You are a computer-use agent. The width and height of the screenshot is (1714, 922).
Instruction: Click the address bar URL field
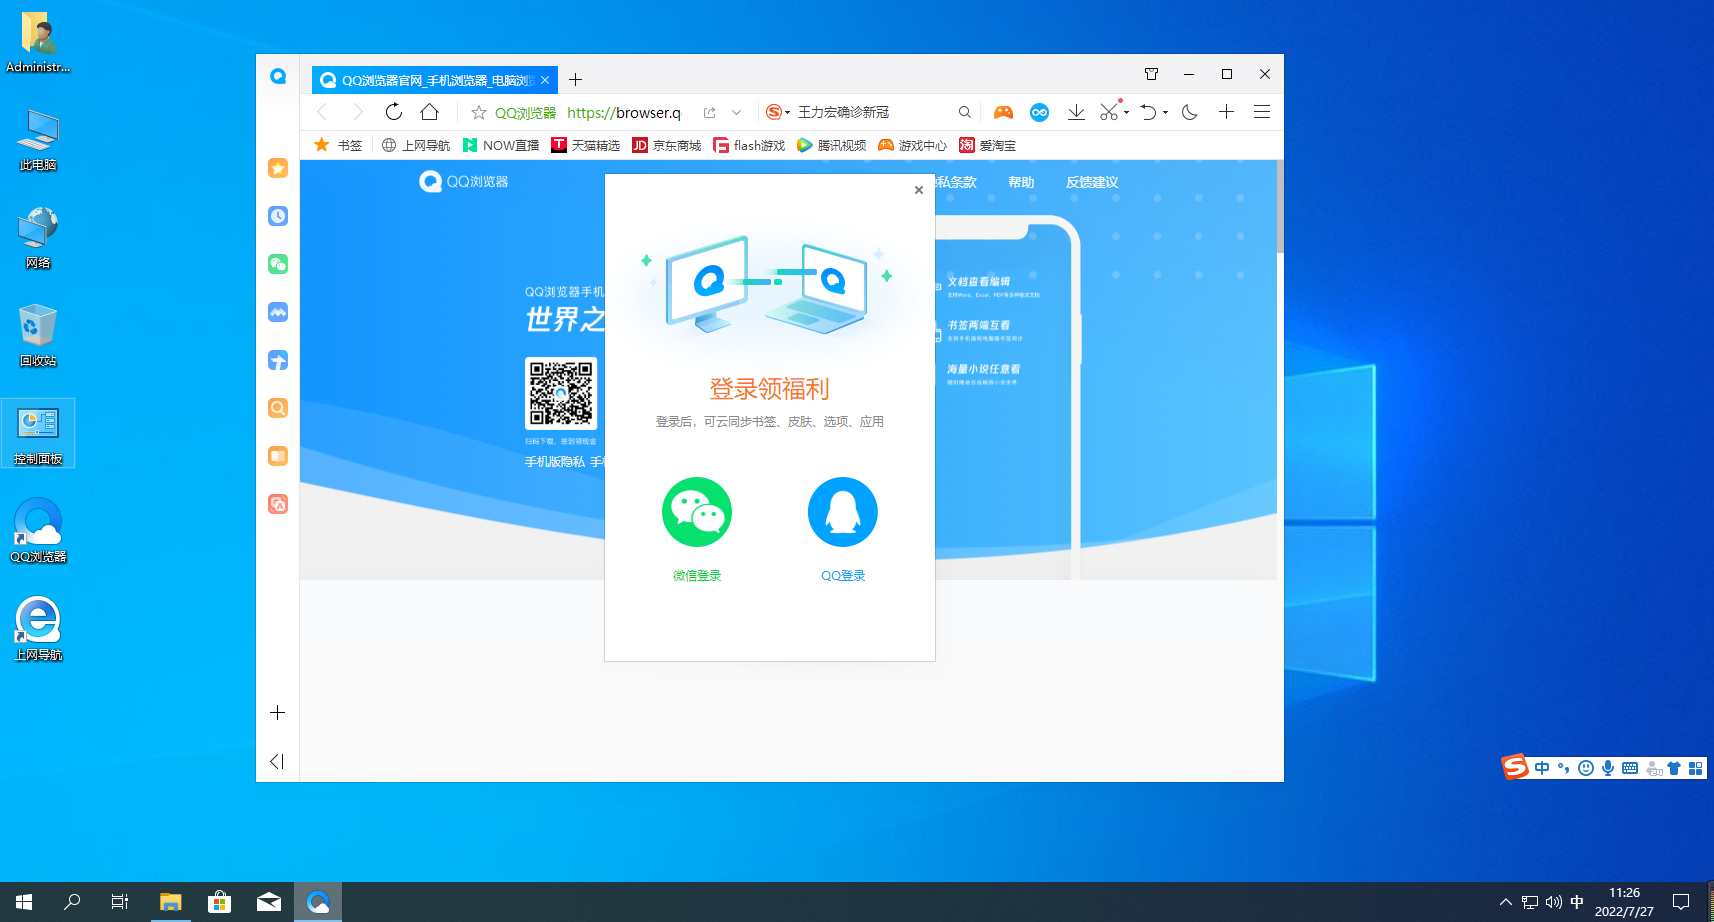click(x=624, y=113)
